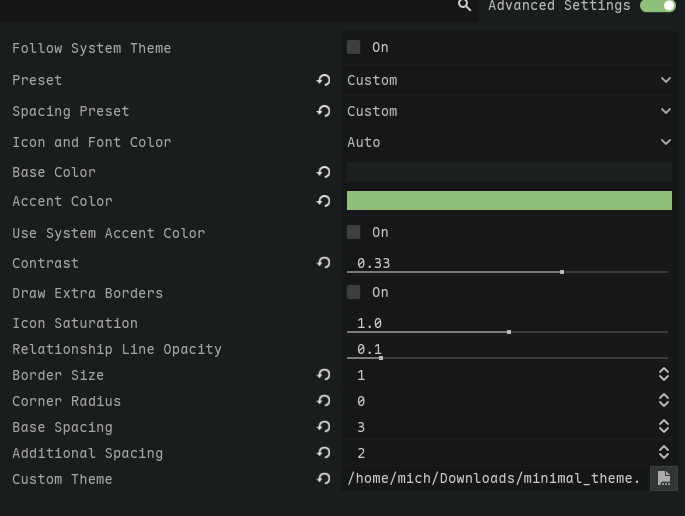Revert the Corner Radius value
Screen dimensions: 685x516
323,401
